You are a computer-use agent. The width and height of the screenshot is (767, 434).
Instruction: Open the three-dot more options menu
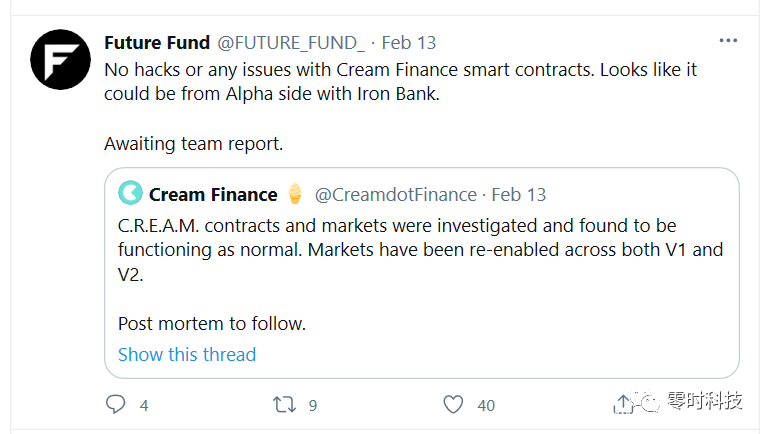coord(728,41)
